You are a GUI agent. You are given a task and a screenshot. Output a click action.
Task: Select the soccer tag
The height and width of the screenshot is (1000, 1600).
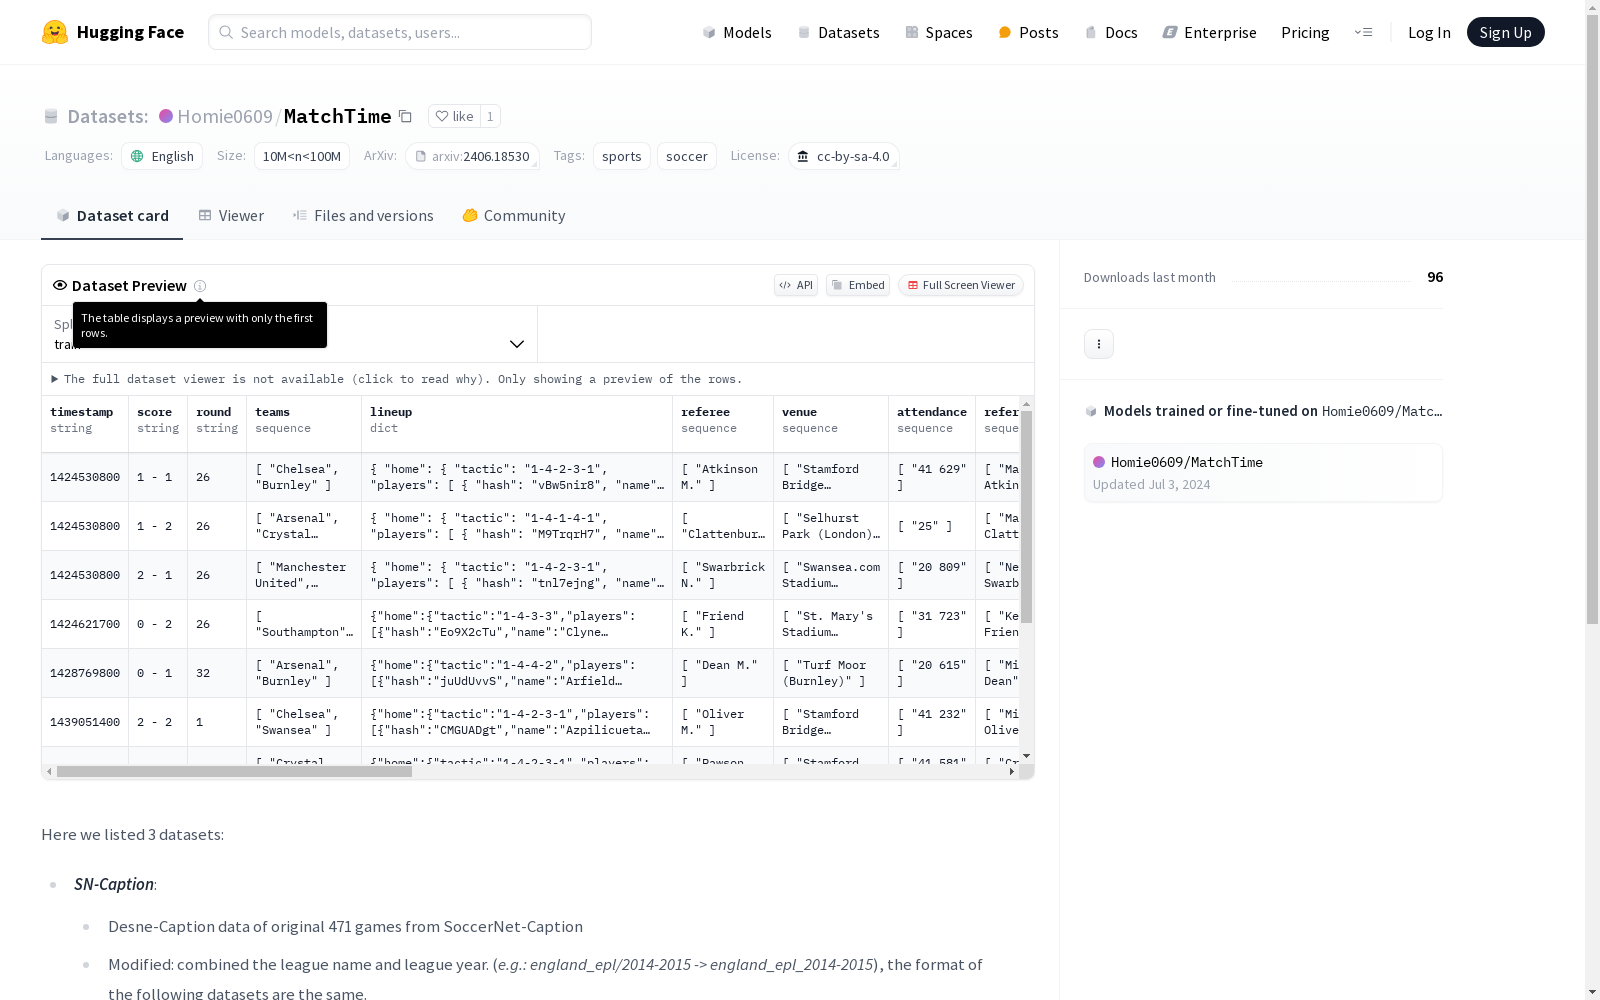point(687,156)
